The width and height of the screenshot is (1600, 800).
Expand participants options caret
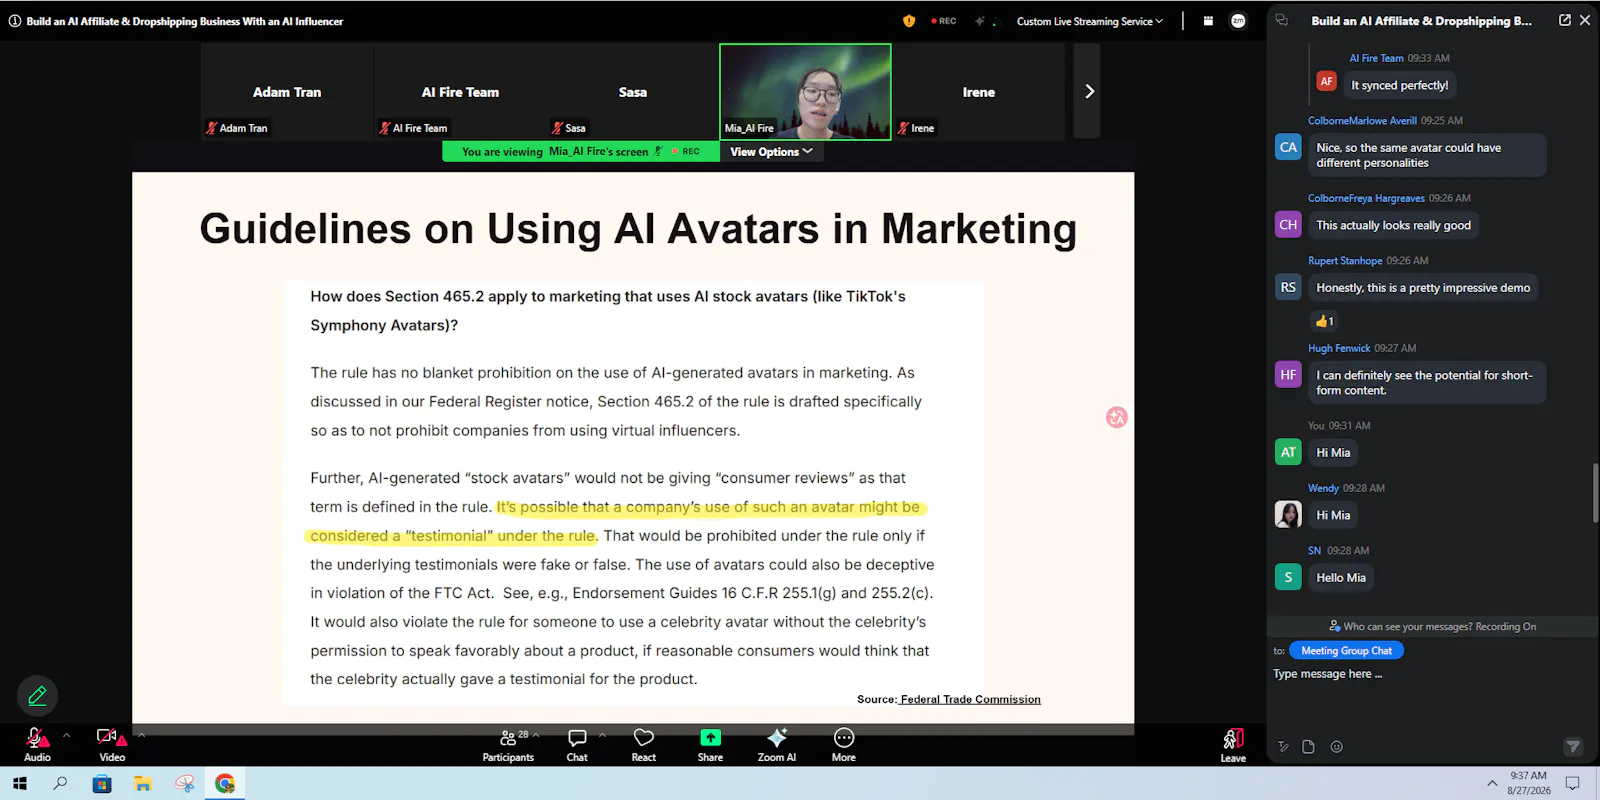click(536, 735)
